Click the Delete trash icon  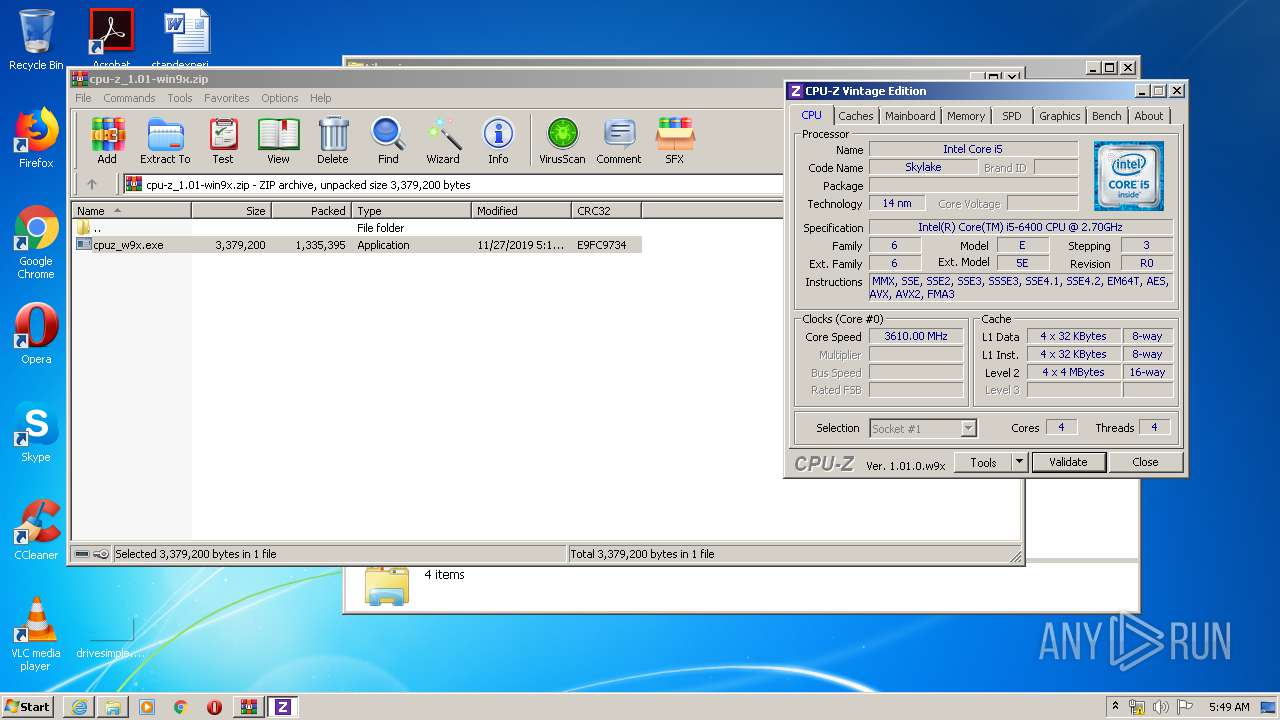click(333, 140)
